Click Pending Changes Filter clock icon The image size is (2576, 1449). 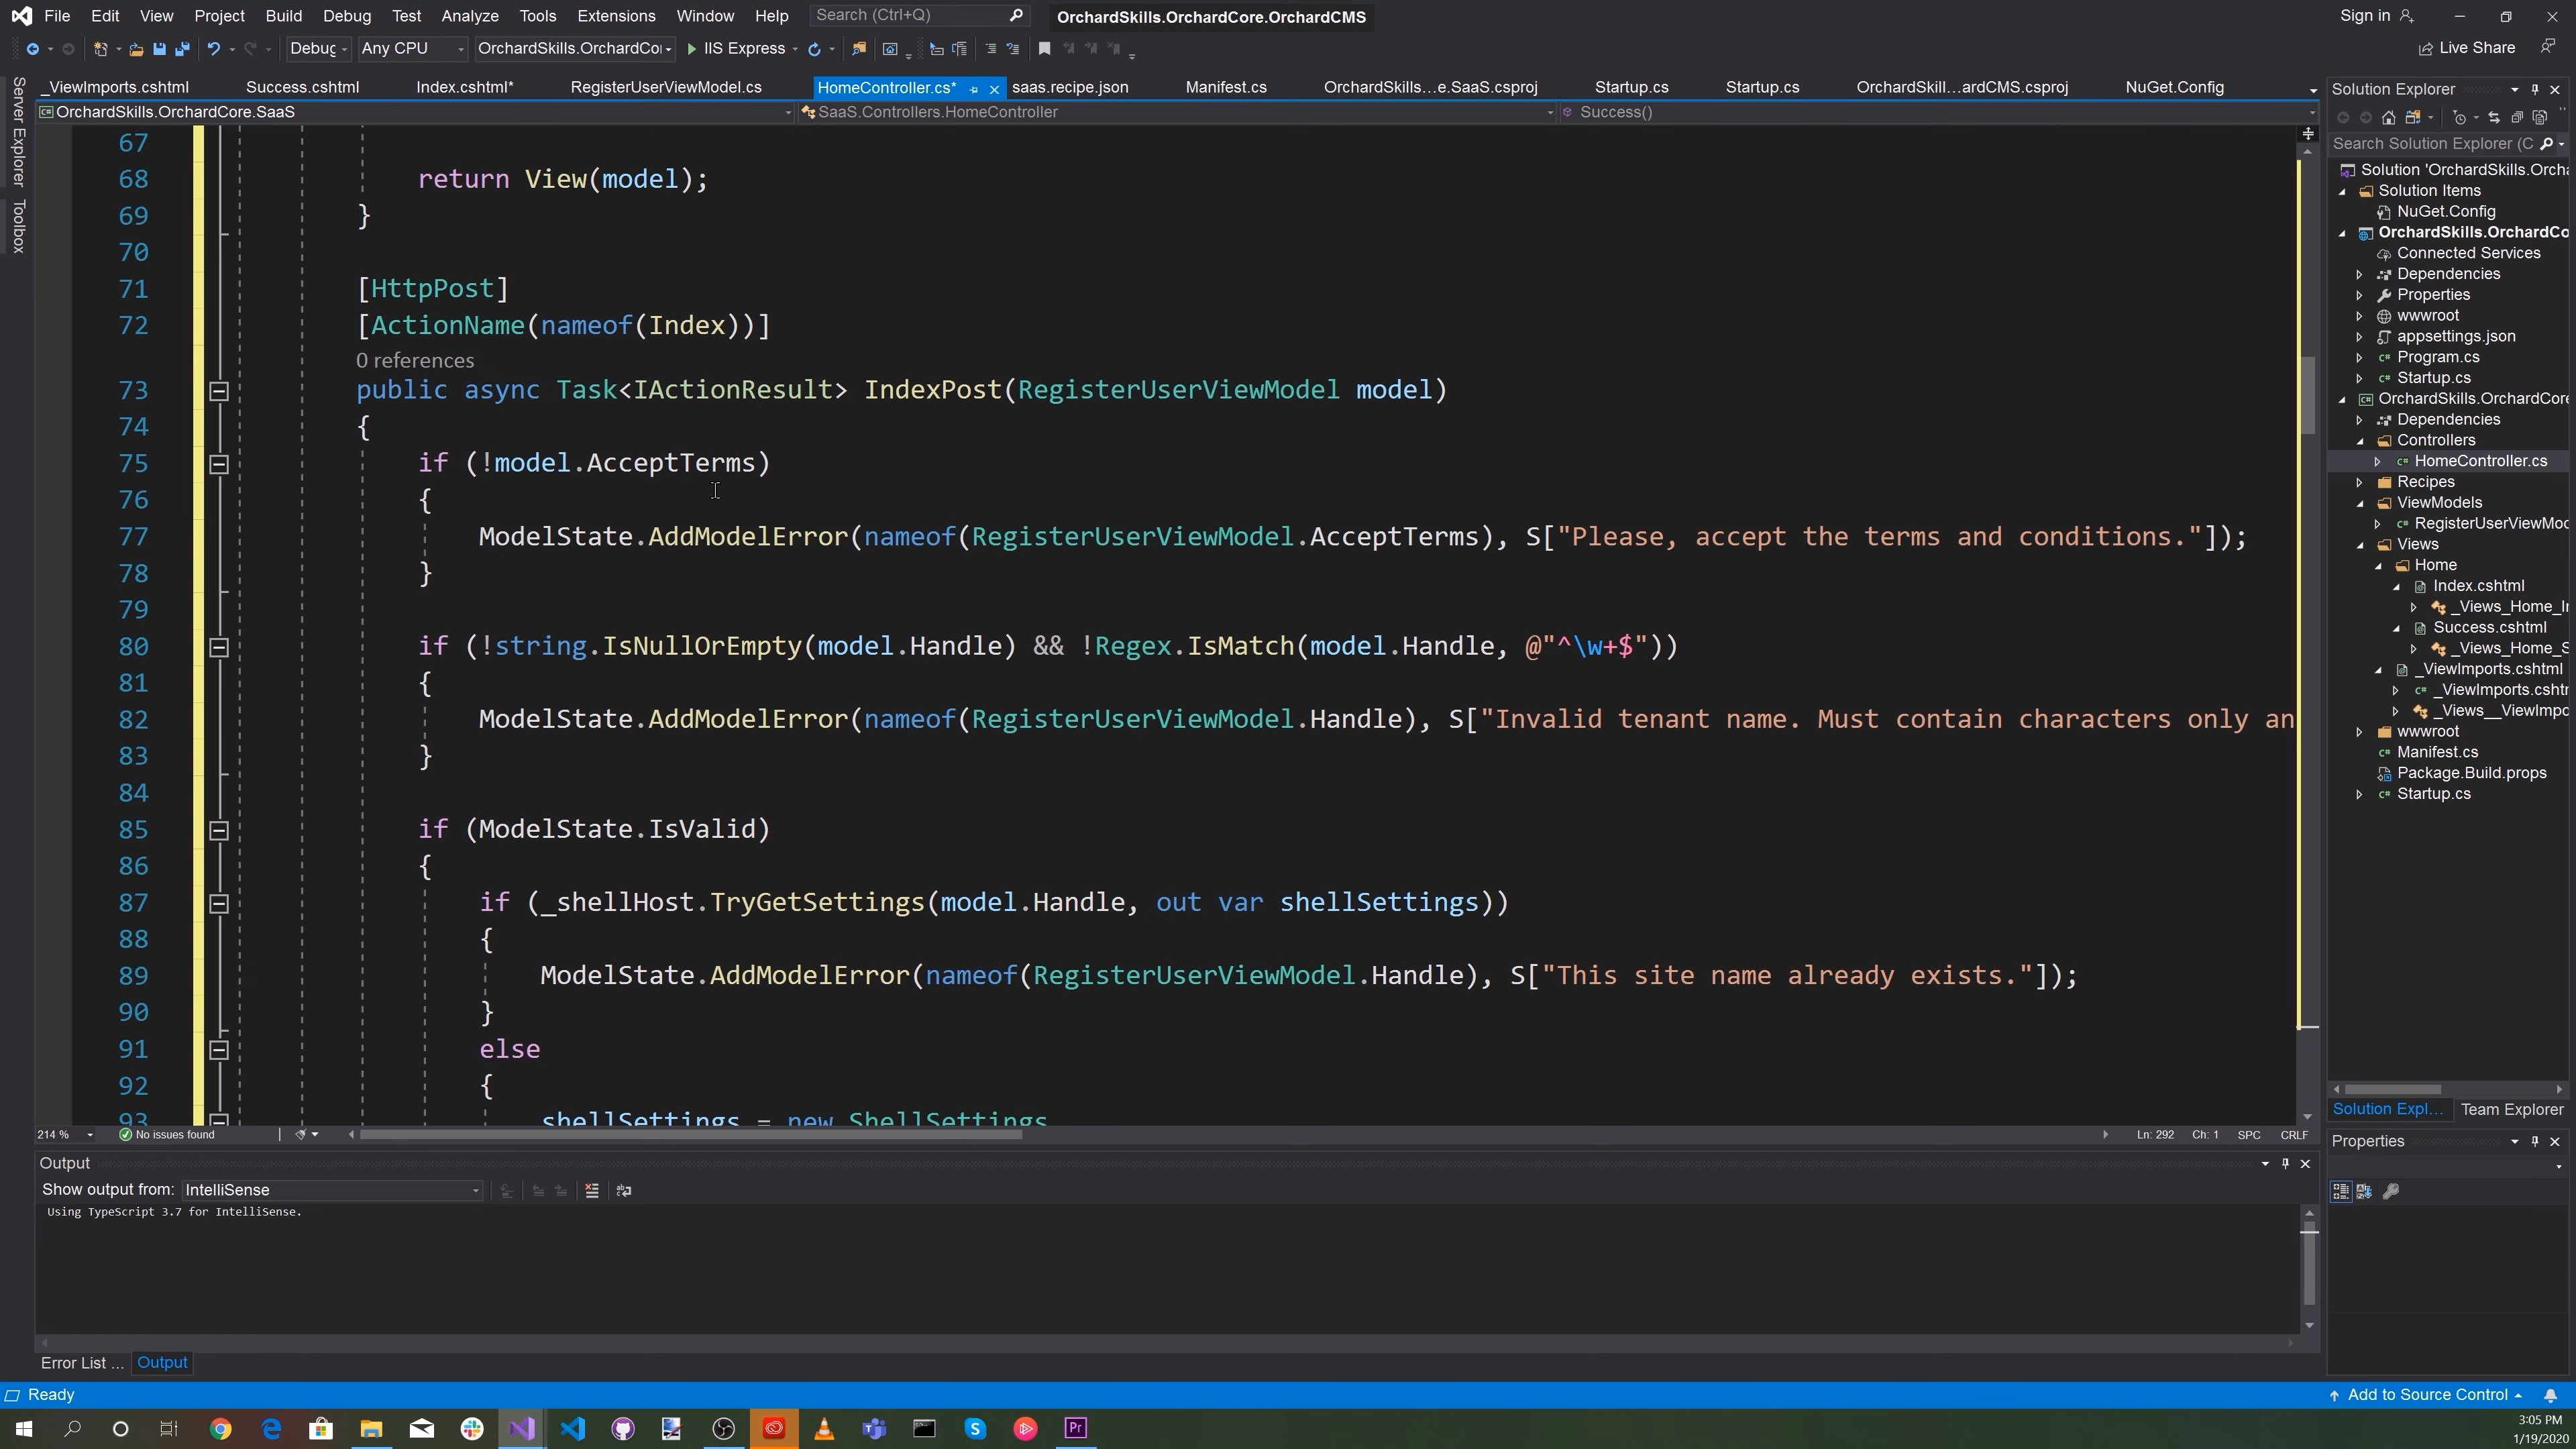pos(2460,118)
